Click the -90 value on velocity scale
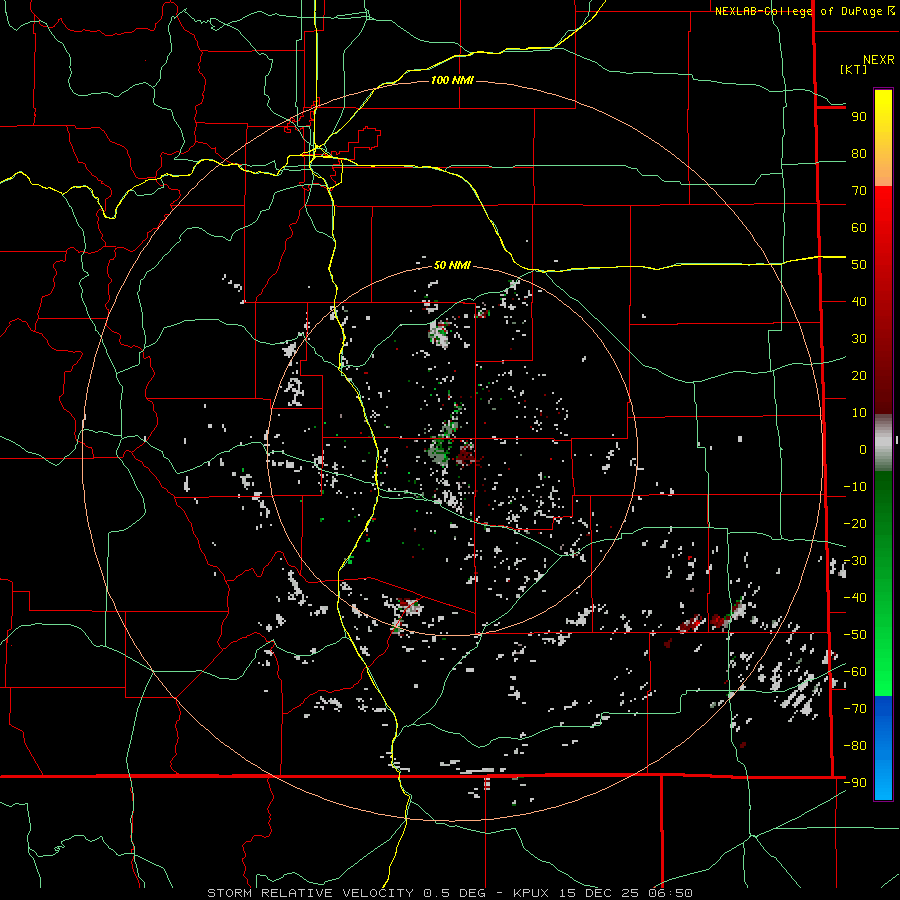This screenshot has height=900, width=900. tap(855, 783)
